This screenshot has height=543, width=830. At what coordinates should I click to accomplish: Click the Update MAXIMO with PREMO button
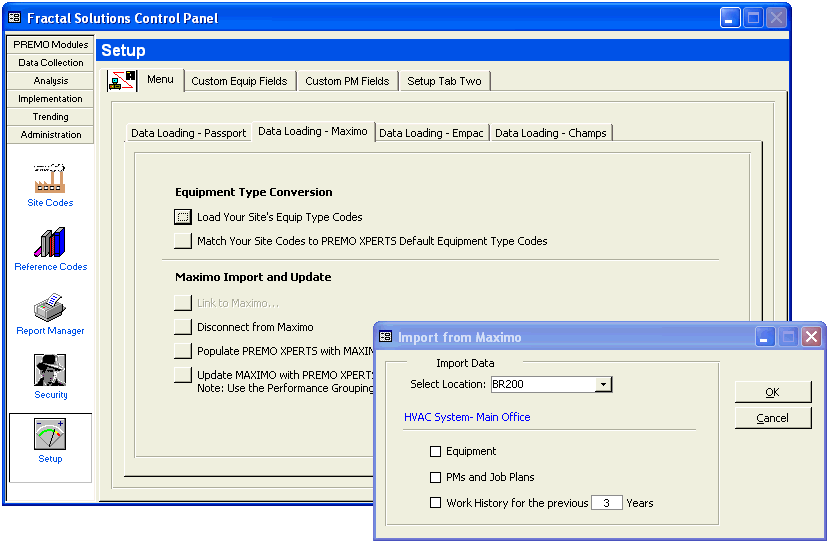pyautogui.click(x=183, y=375)
